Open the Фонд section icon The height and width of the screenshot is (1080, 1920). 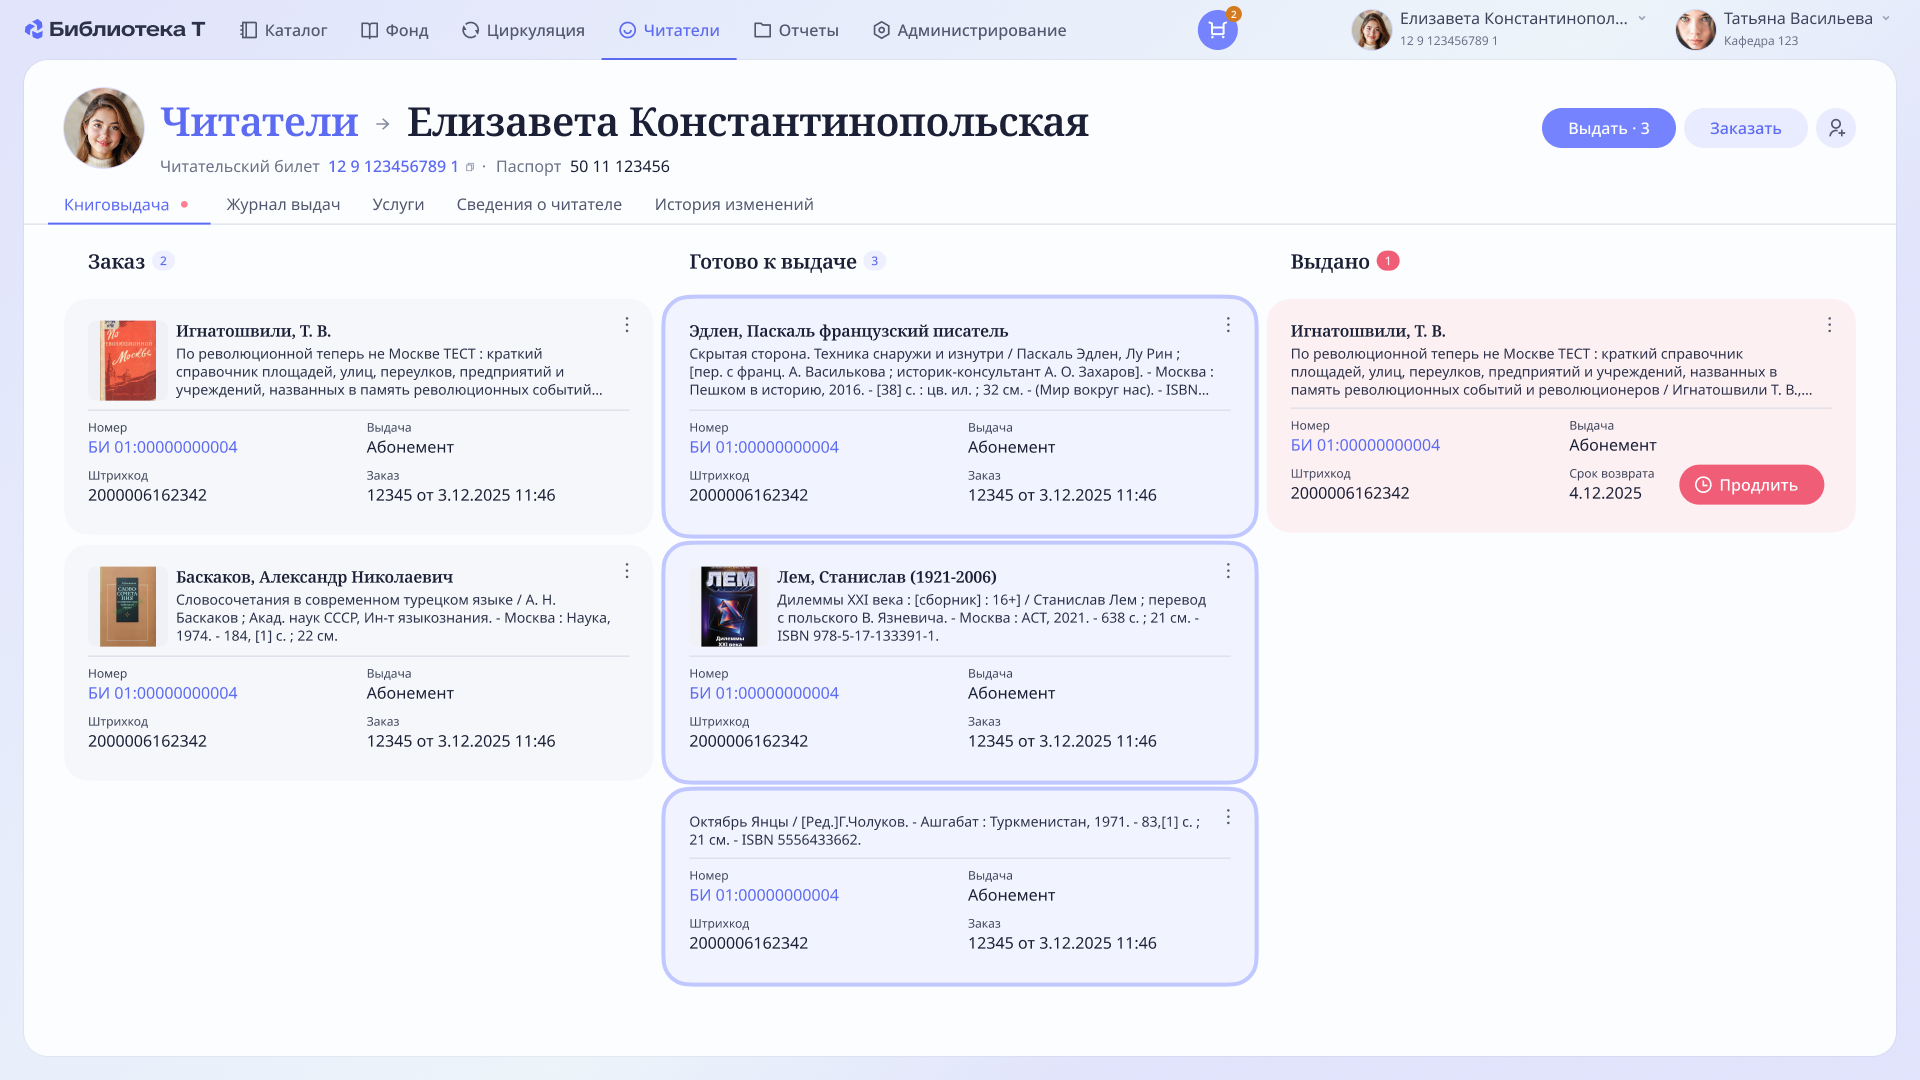[367, 30]
